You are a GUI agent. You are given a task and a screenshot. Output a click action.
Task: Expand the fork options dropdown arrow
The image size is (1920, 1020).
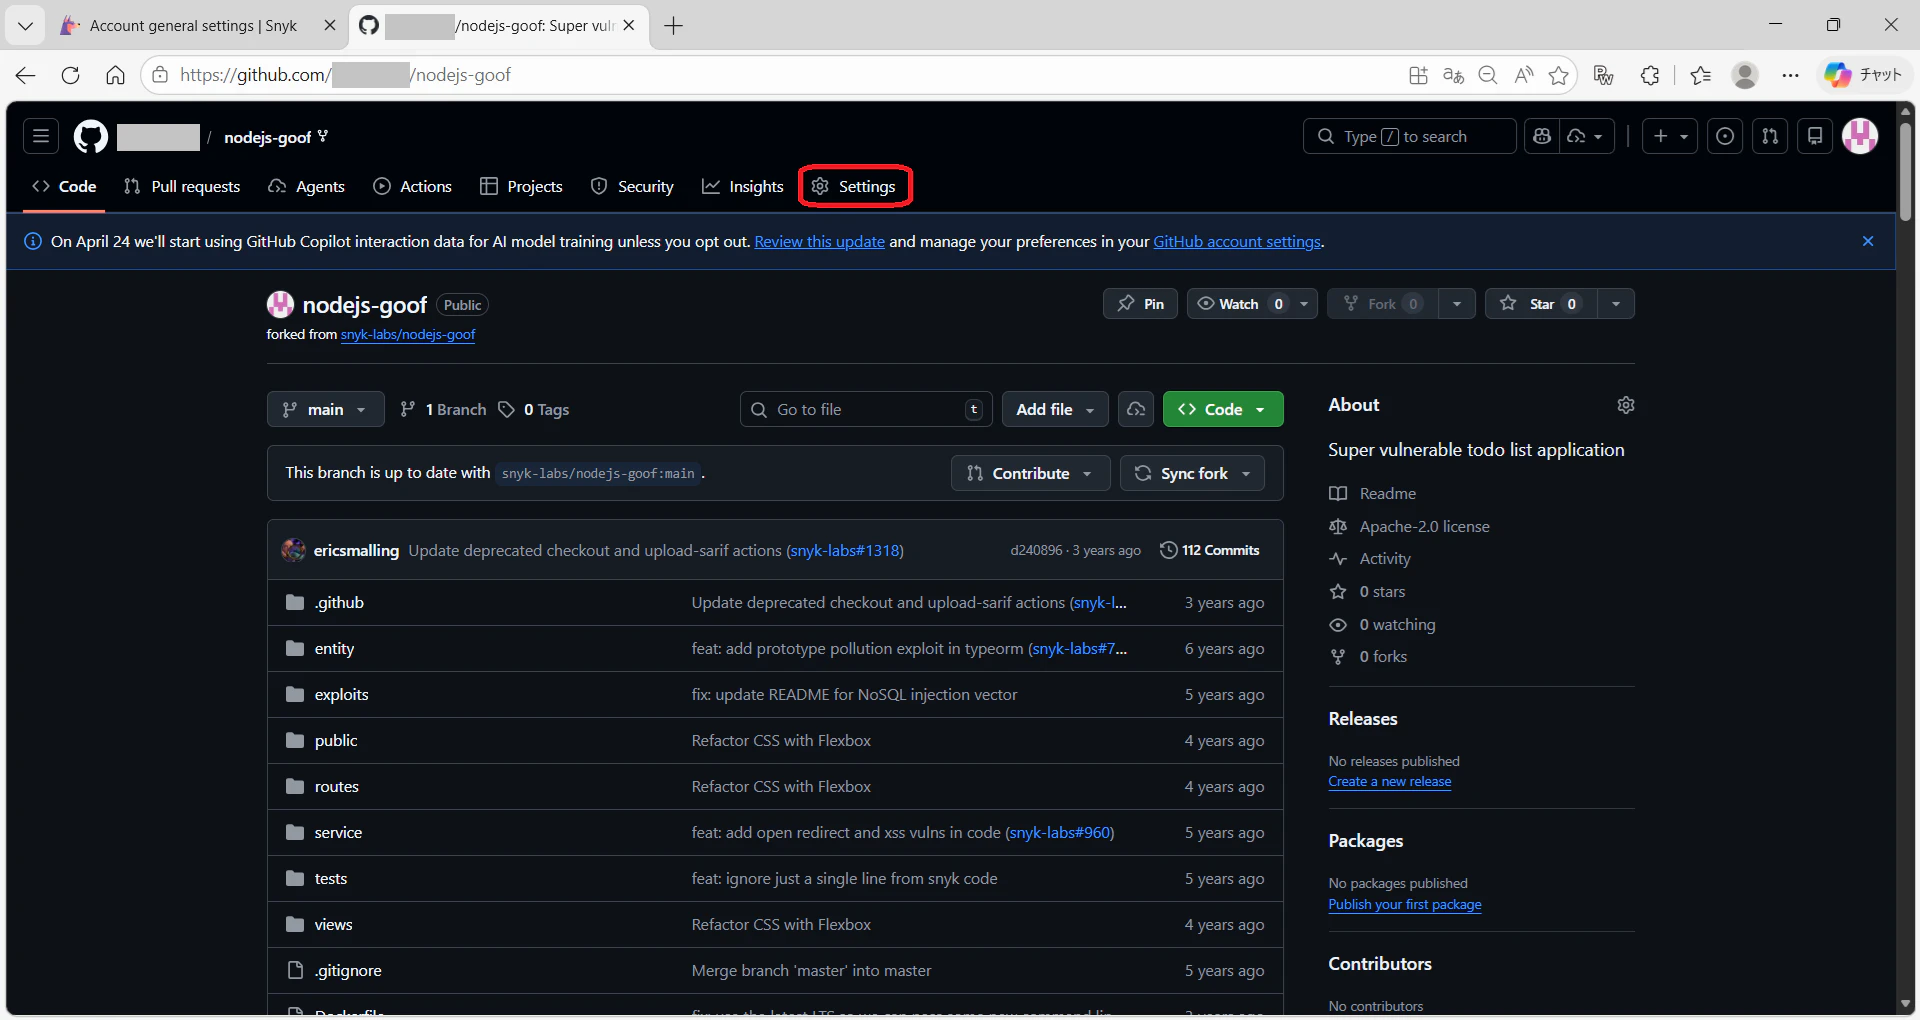[x=1457, y=304]
